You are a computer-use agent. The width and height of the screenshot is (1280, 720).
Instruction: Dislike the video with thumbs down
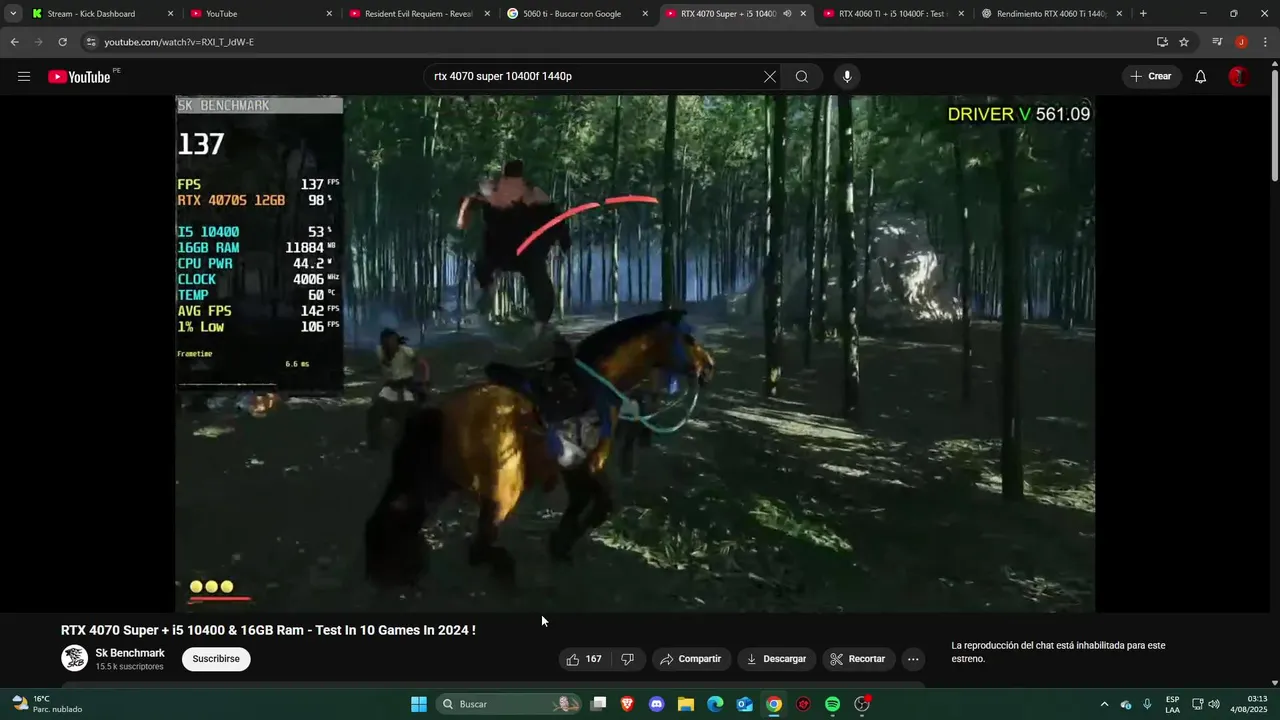(628, 659)
